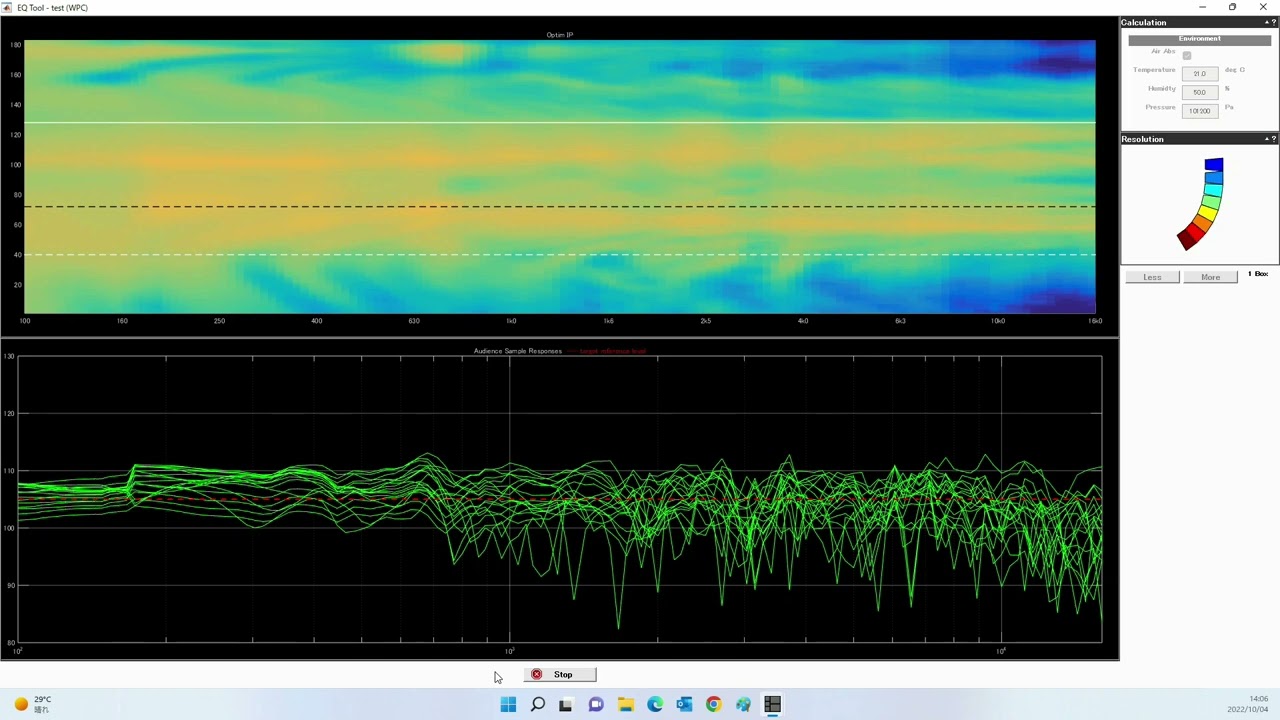The height and width of the screenshot is (720, 1280).
Task: Click the 1 Box resolution label
Action: click(1258, 274)
